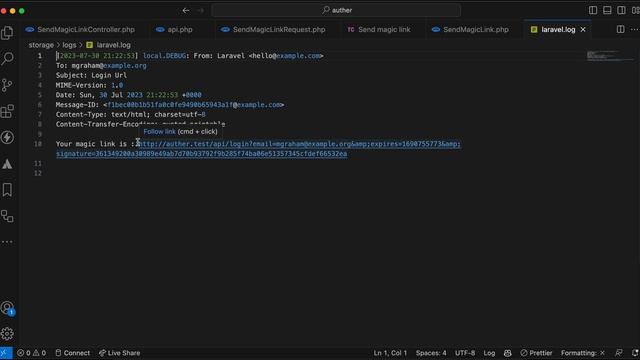The height and width of the screenshot is (360, 640).
Task: Click the signature portion of the link
Action: (x=202, y=154)
